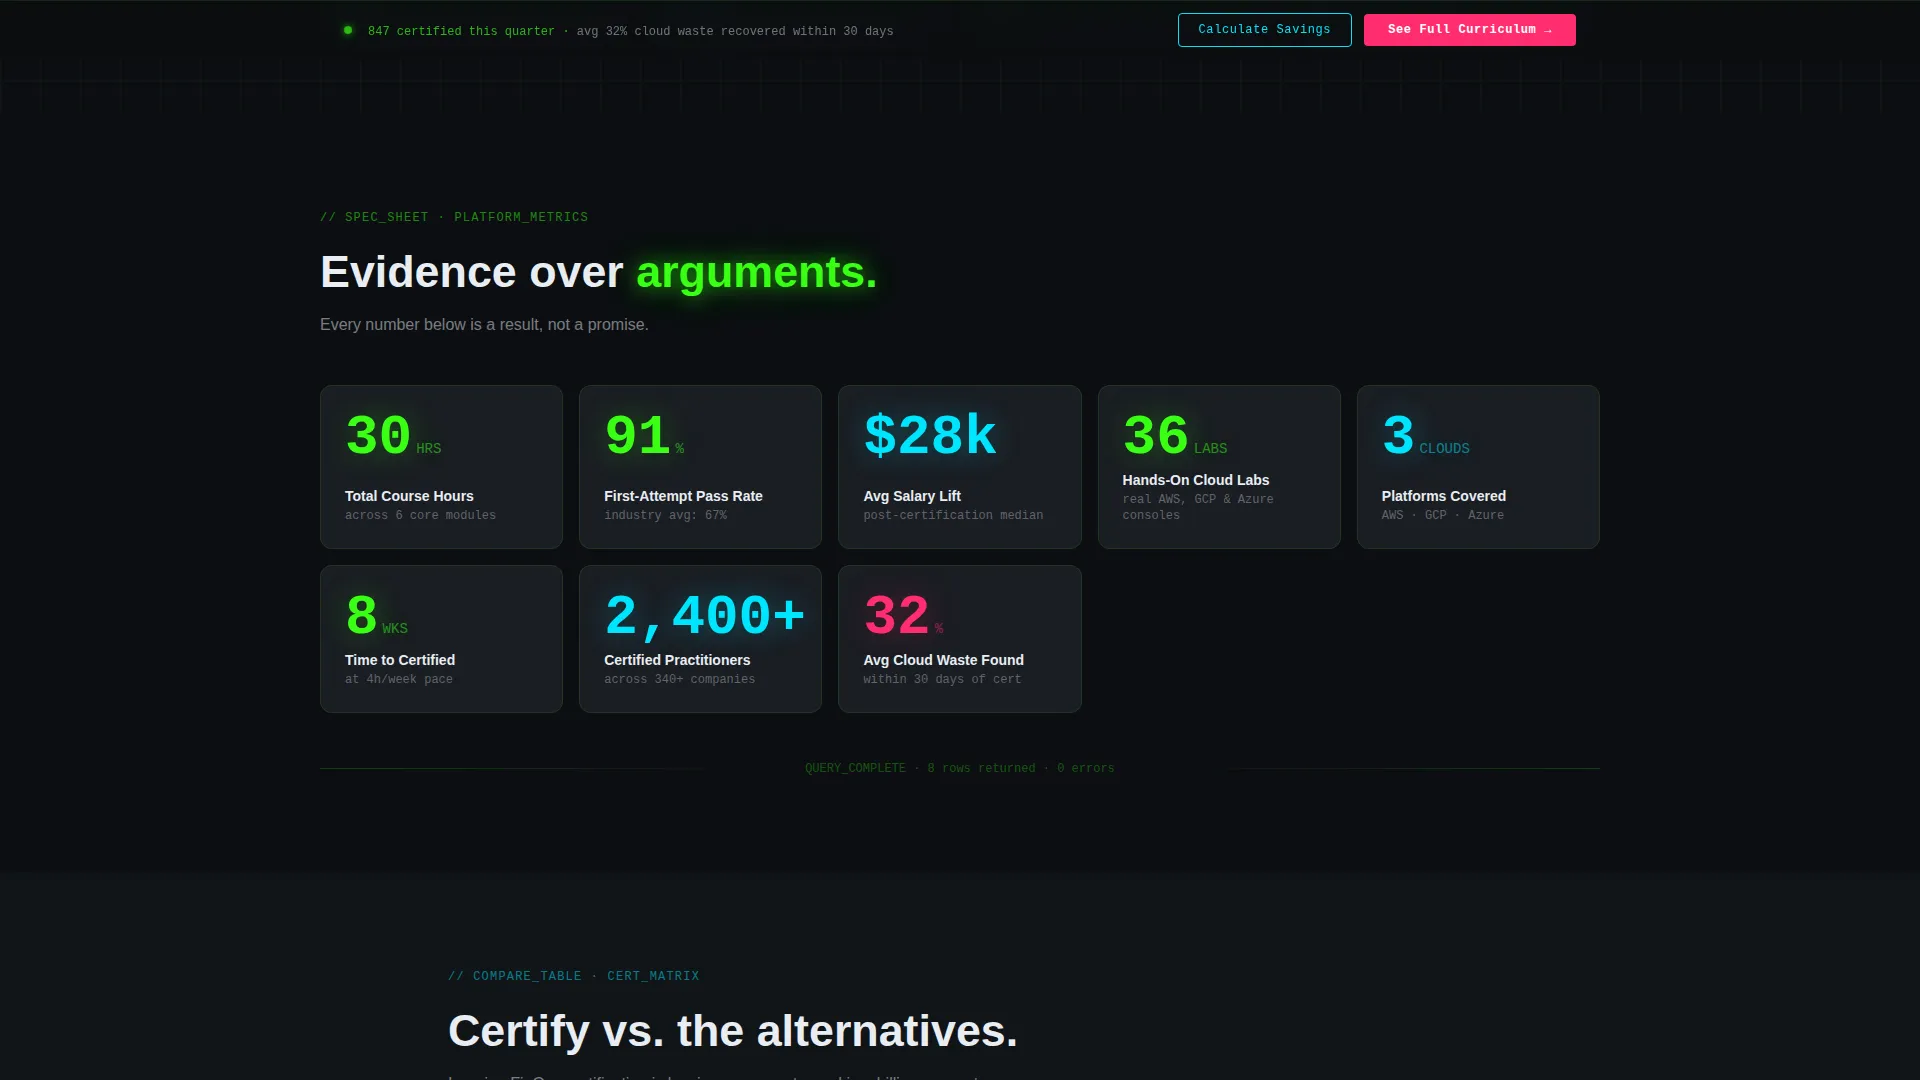Screen dimensions: 1920x1080
Task: Select the 91% First-Attempt Pass Rate card
Action: click(x=700, y=467)
